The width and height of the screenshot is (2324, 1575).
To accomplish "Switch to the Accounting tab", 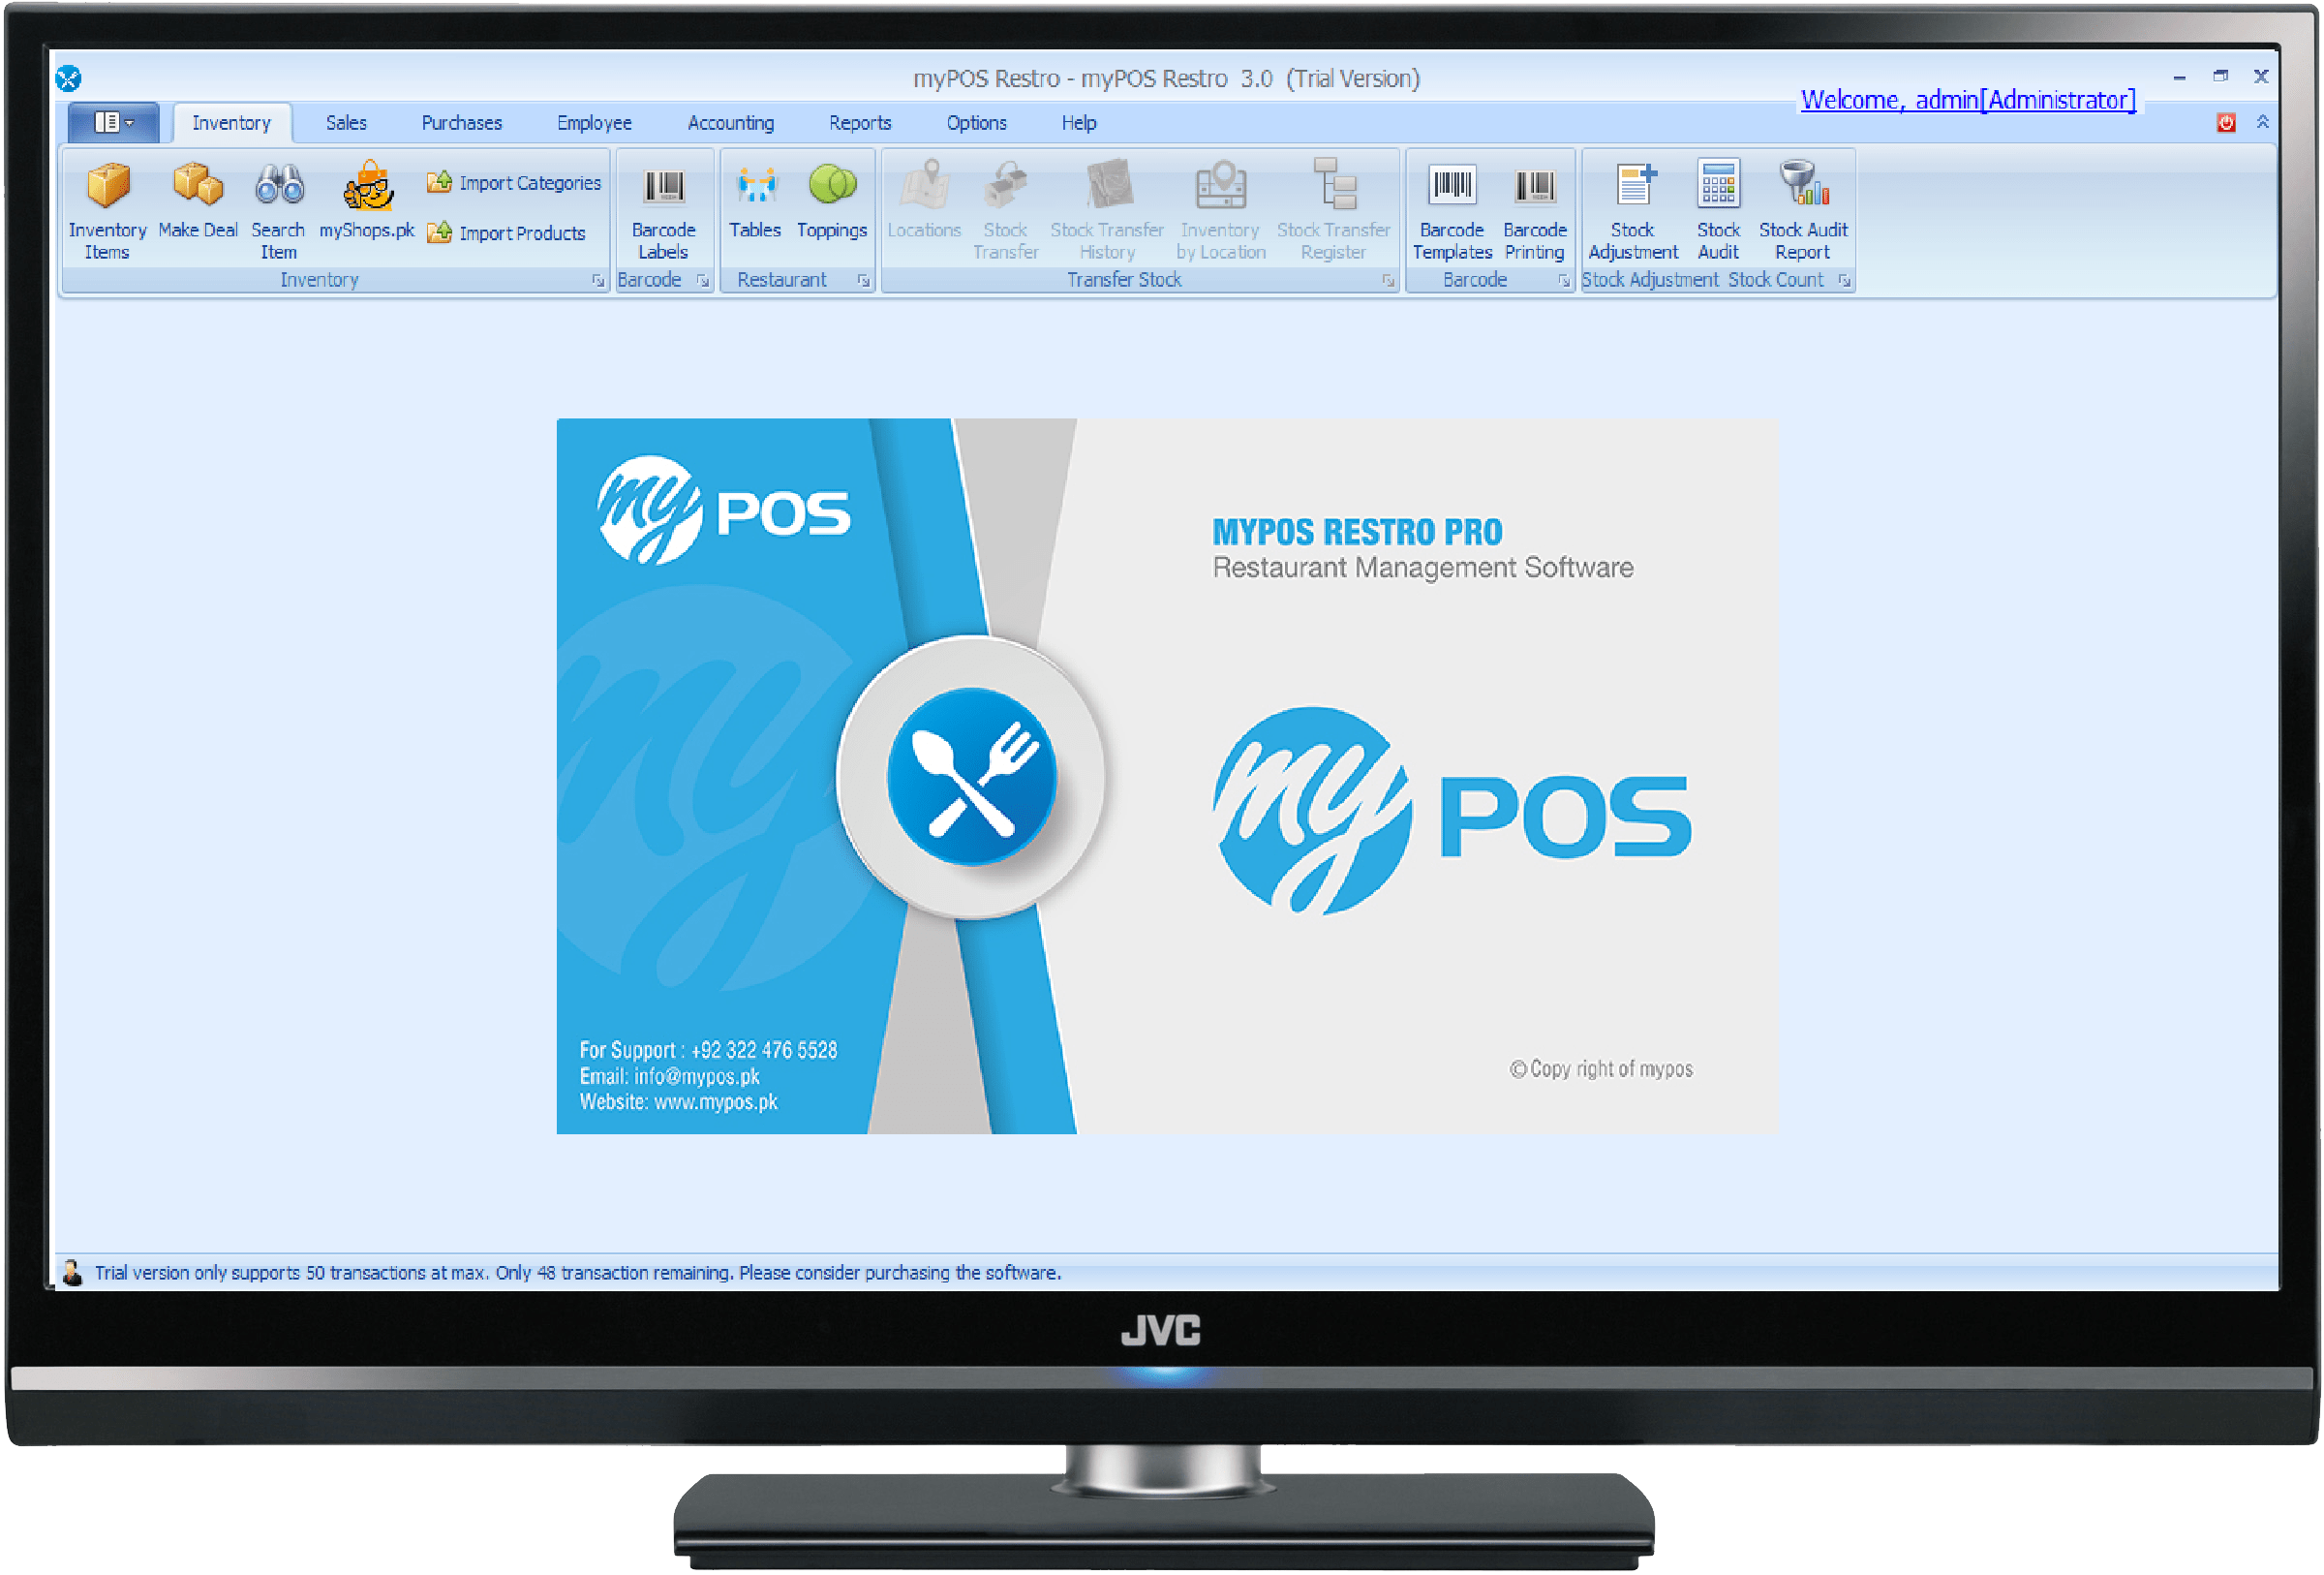I will pyautogui.click(x=731, y=123).
